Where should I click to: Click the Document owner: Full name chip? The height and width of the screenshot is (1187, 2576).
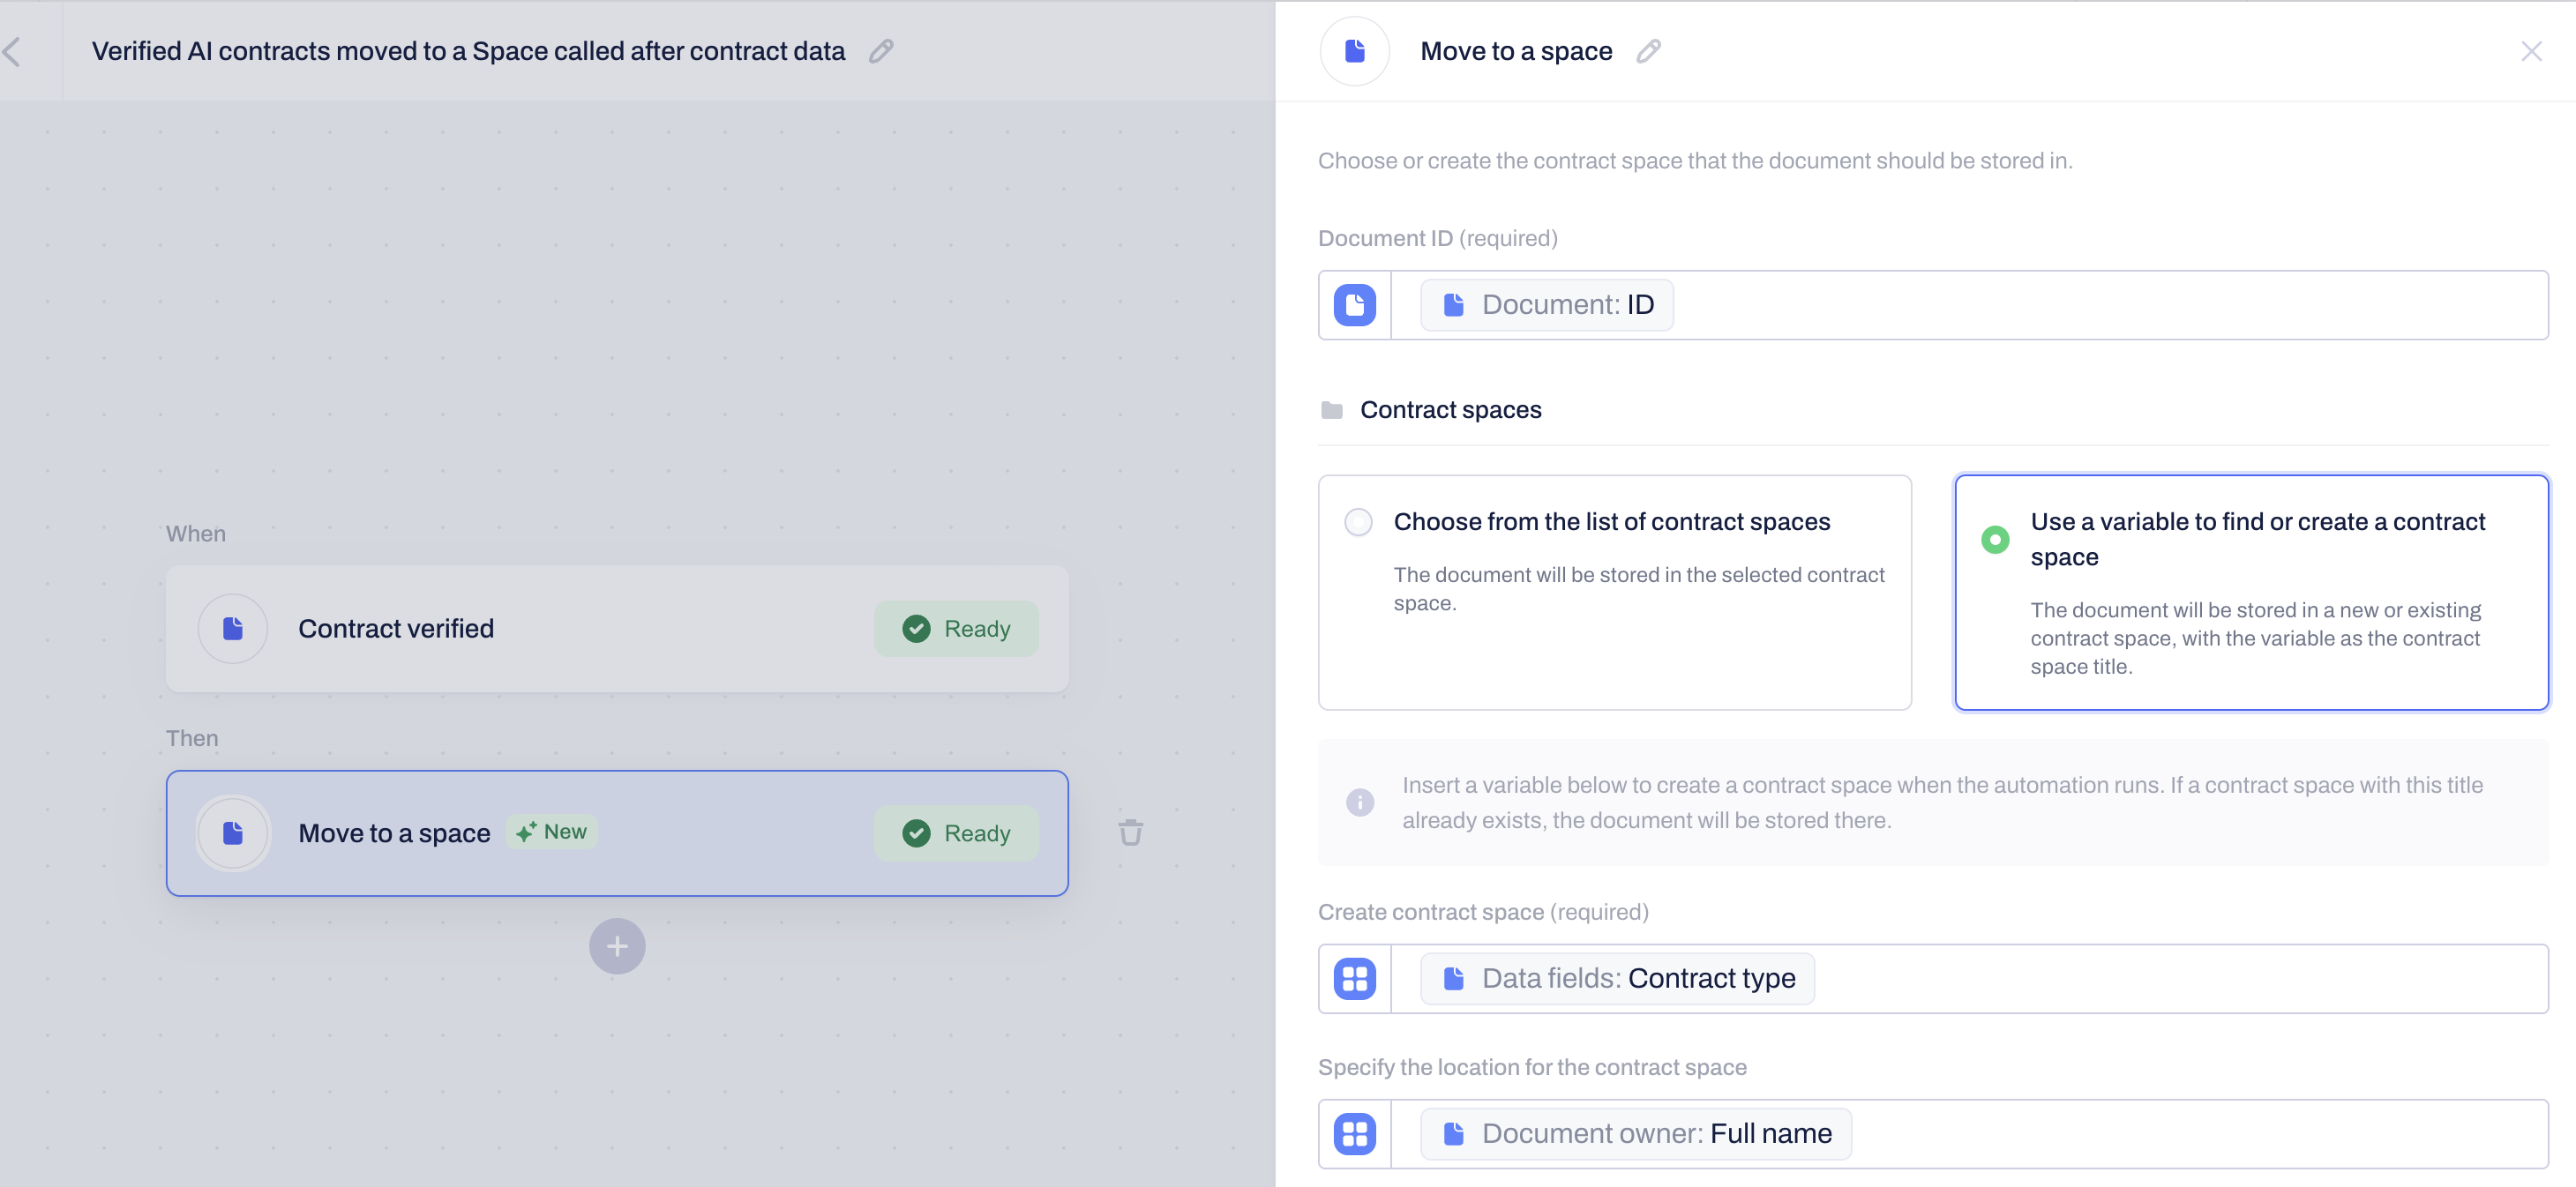tap(1635, 1134)
